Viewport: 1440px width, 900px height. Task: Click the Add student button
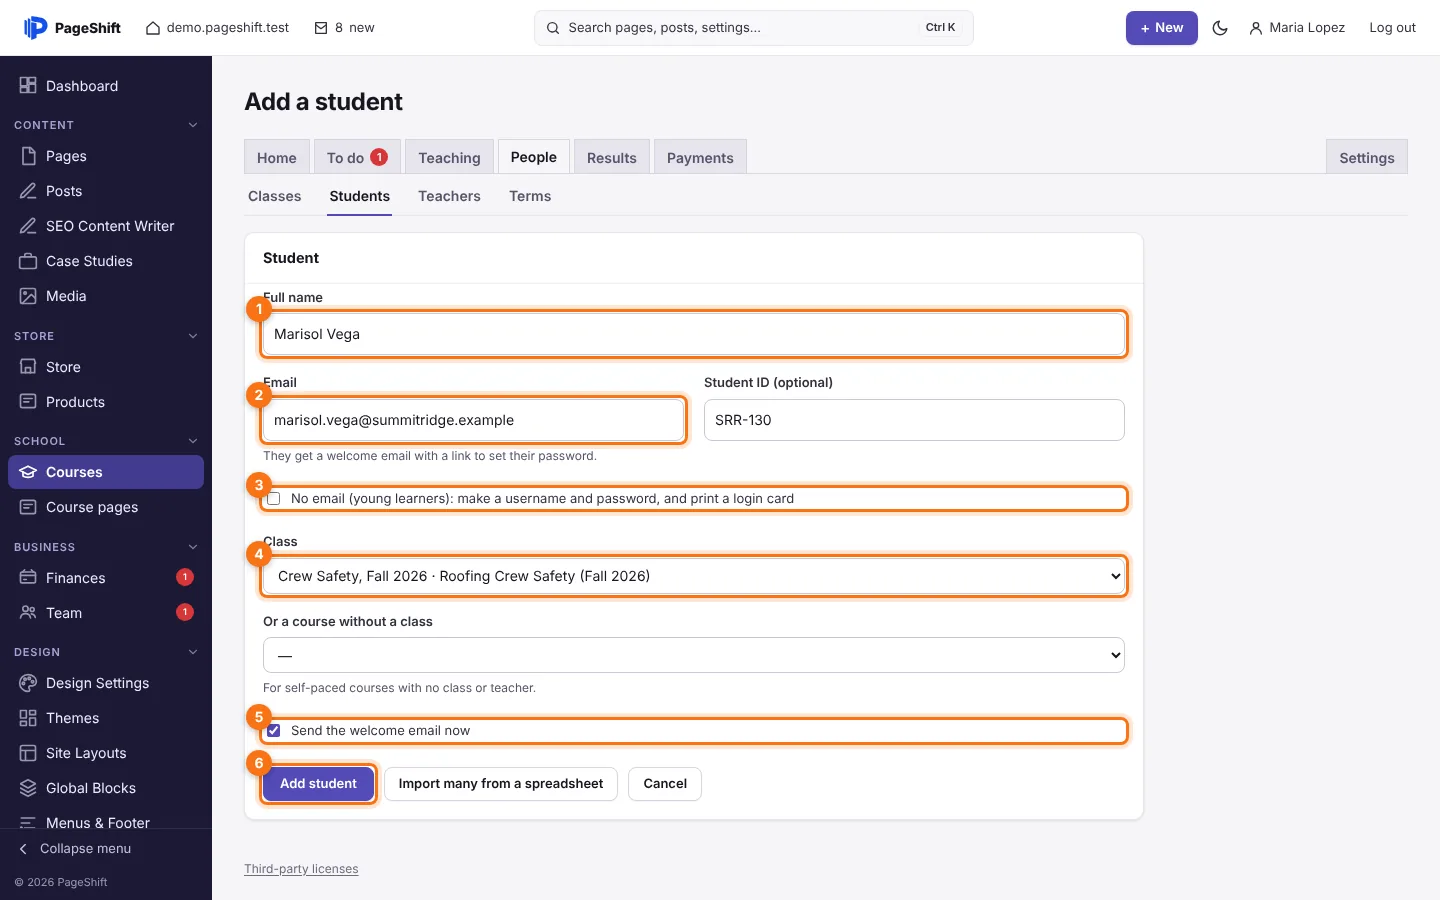(318, 784)
